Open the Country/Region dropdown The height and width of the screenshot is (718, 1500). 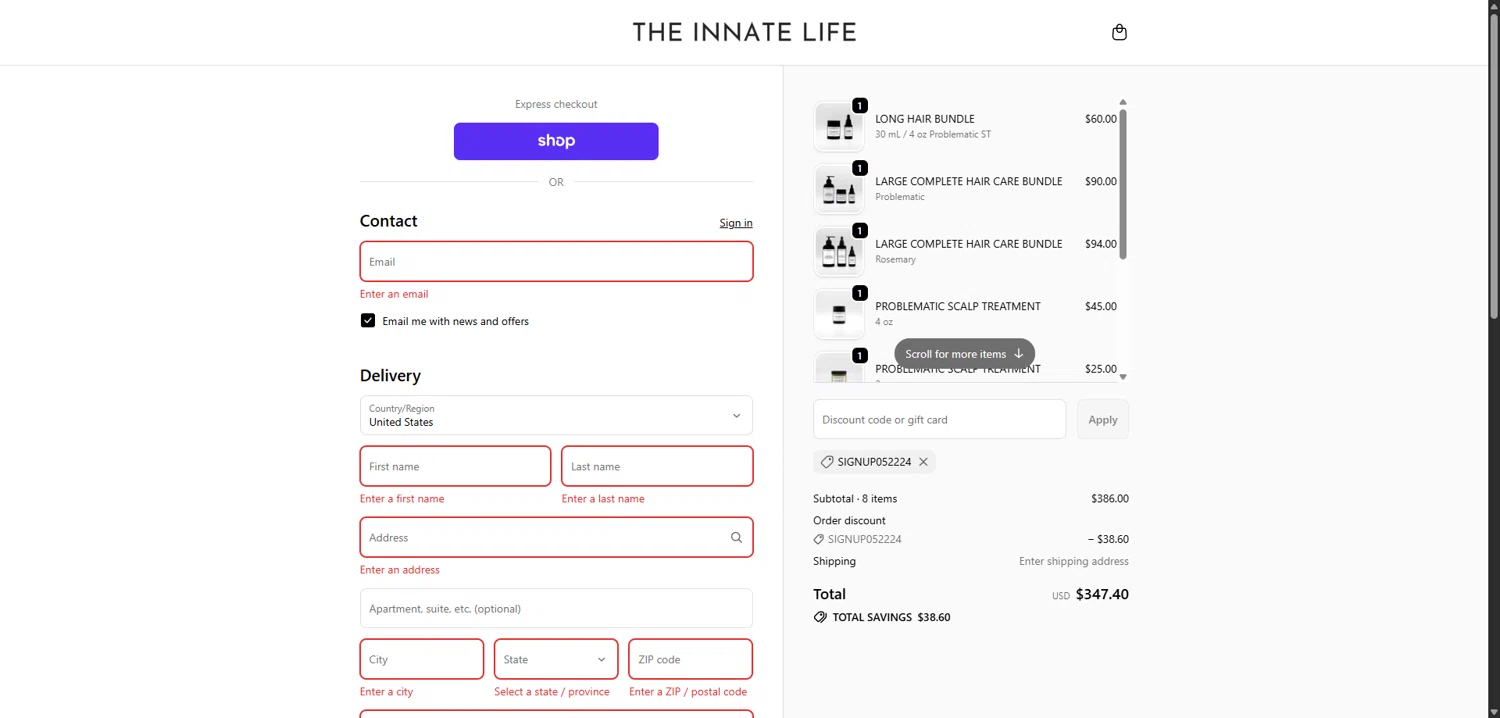[556, 415]
